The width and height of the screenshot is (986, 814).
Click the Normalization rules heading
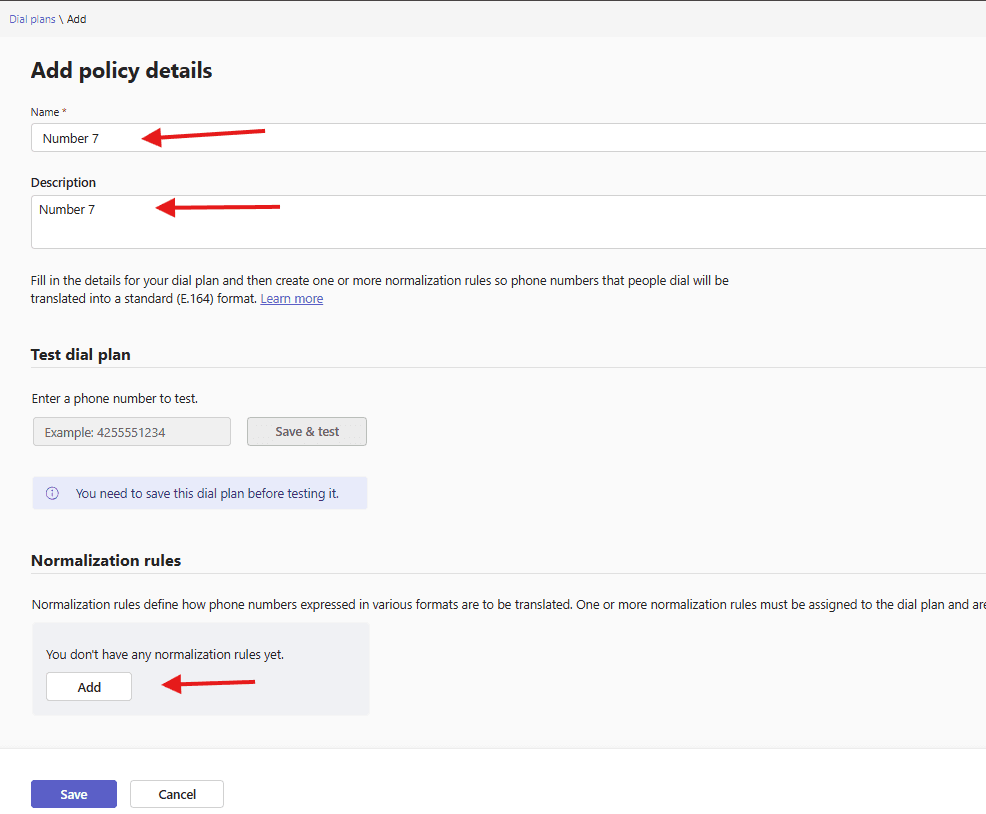pos(106,560)
